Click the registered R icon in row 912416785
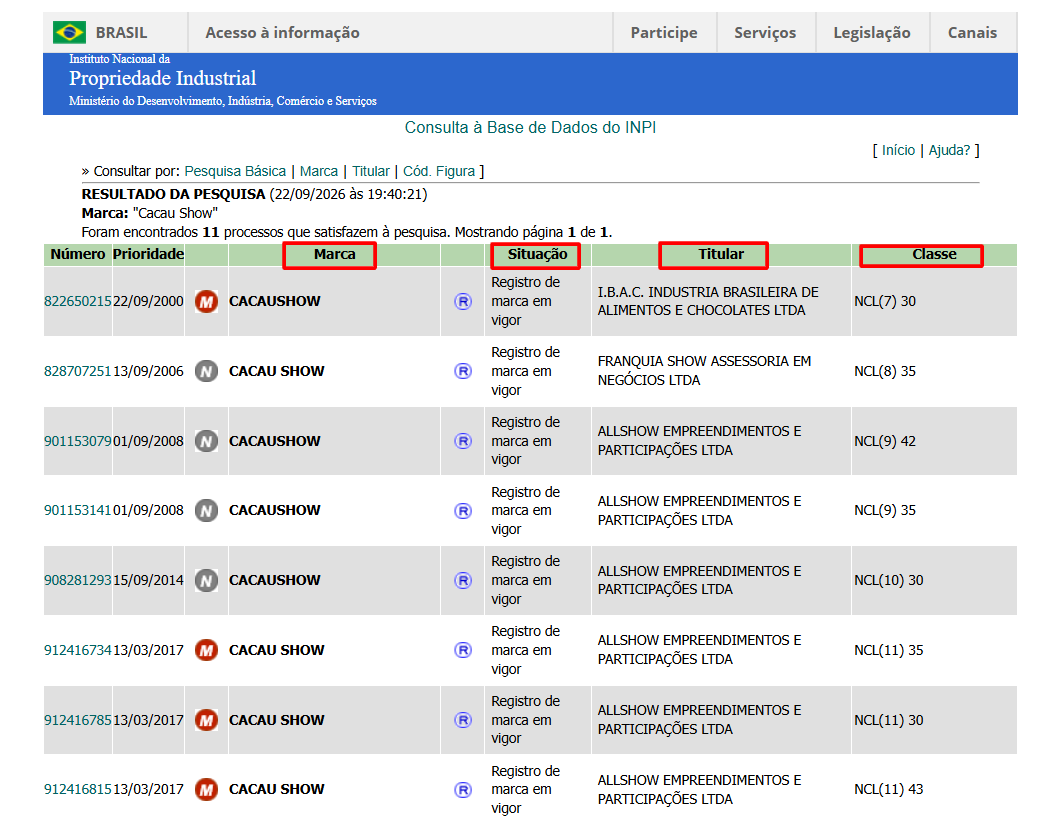Image resolution: width=1062 pixels, height=825 pixels. 463,720
